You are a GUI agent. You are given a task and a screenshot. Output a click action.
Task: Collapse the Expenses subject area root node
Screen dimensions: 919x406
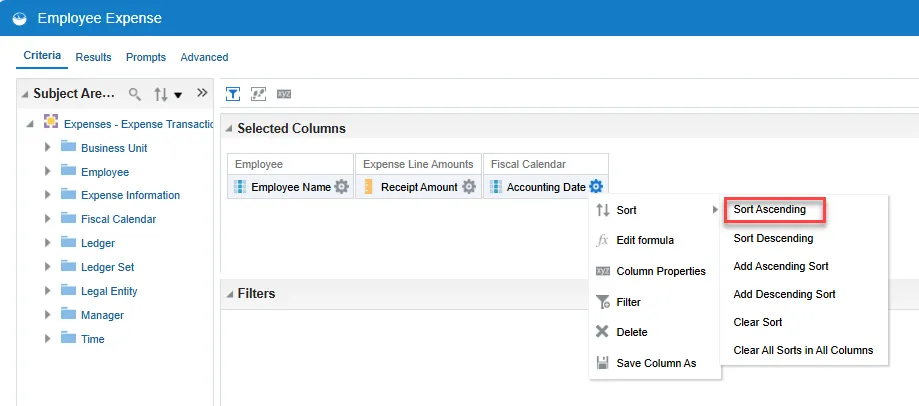coord(30,124)
